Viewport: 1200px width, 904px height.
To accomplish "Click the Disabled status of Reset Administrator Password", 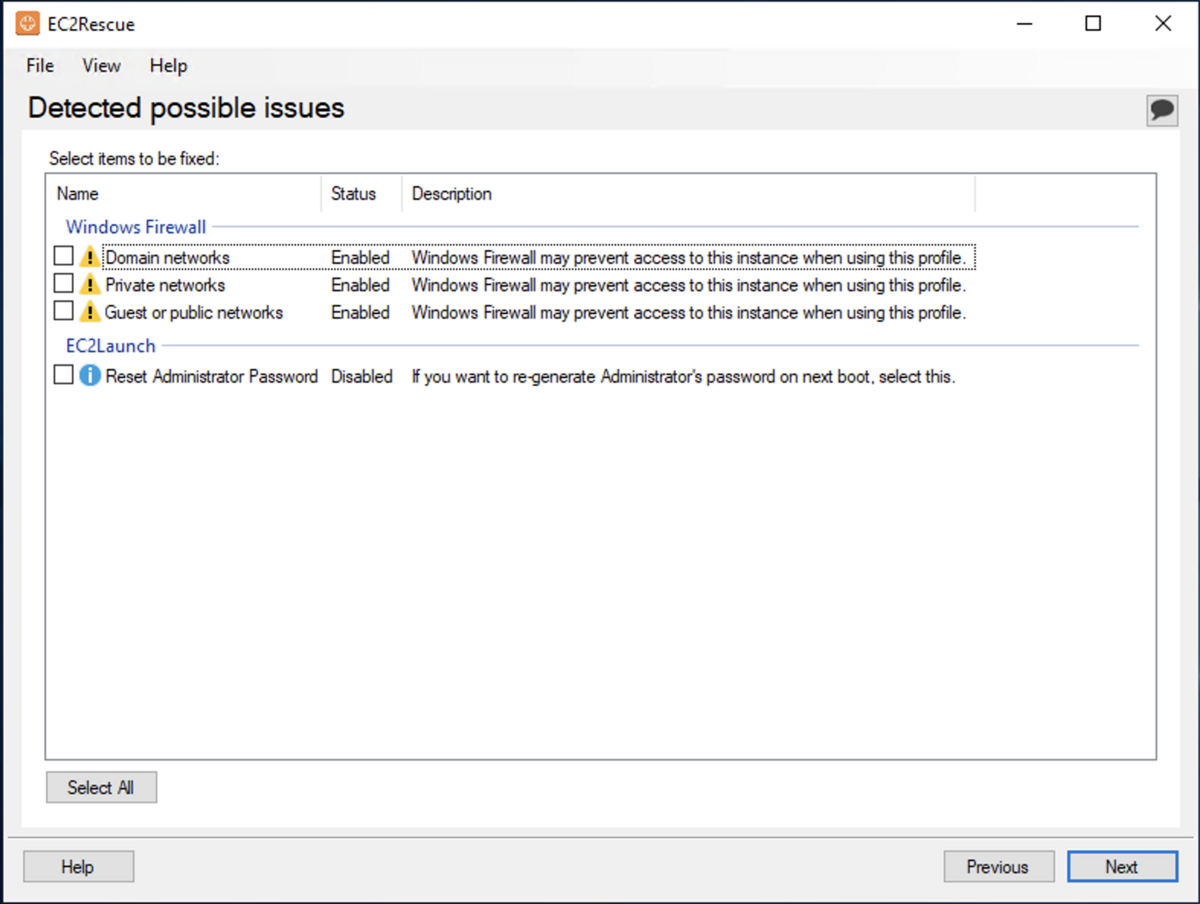I will 362,377.
